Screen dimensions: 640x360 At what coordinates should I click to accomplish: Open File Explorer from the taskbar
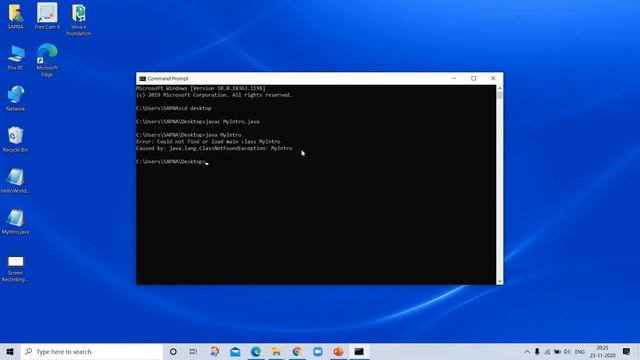(x=276, y=351)
